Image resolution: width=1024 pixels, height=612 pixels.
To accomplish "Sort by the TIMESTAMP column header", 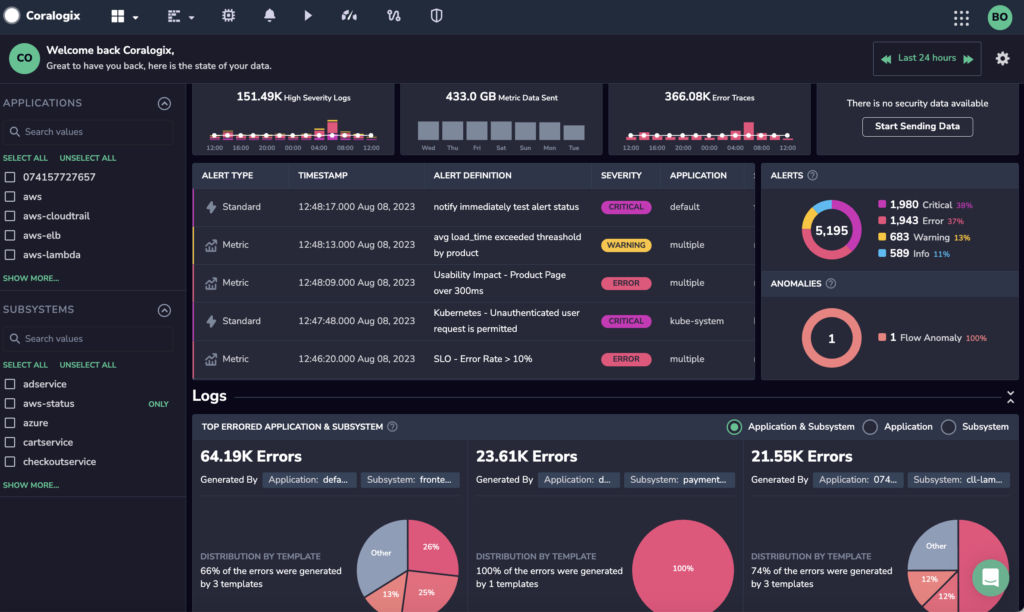I will point(323,176).
